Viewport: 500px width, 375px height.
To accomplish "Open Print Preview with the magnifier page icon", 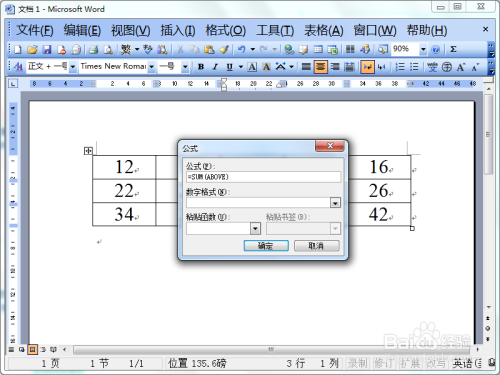I will click(x=108, y=50).
